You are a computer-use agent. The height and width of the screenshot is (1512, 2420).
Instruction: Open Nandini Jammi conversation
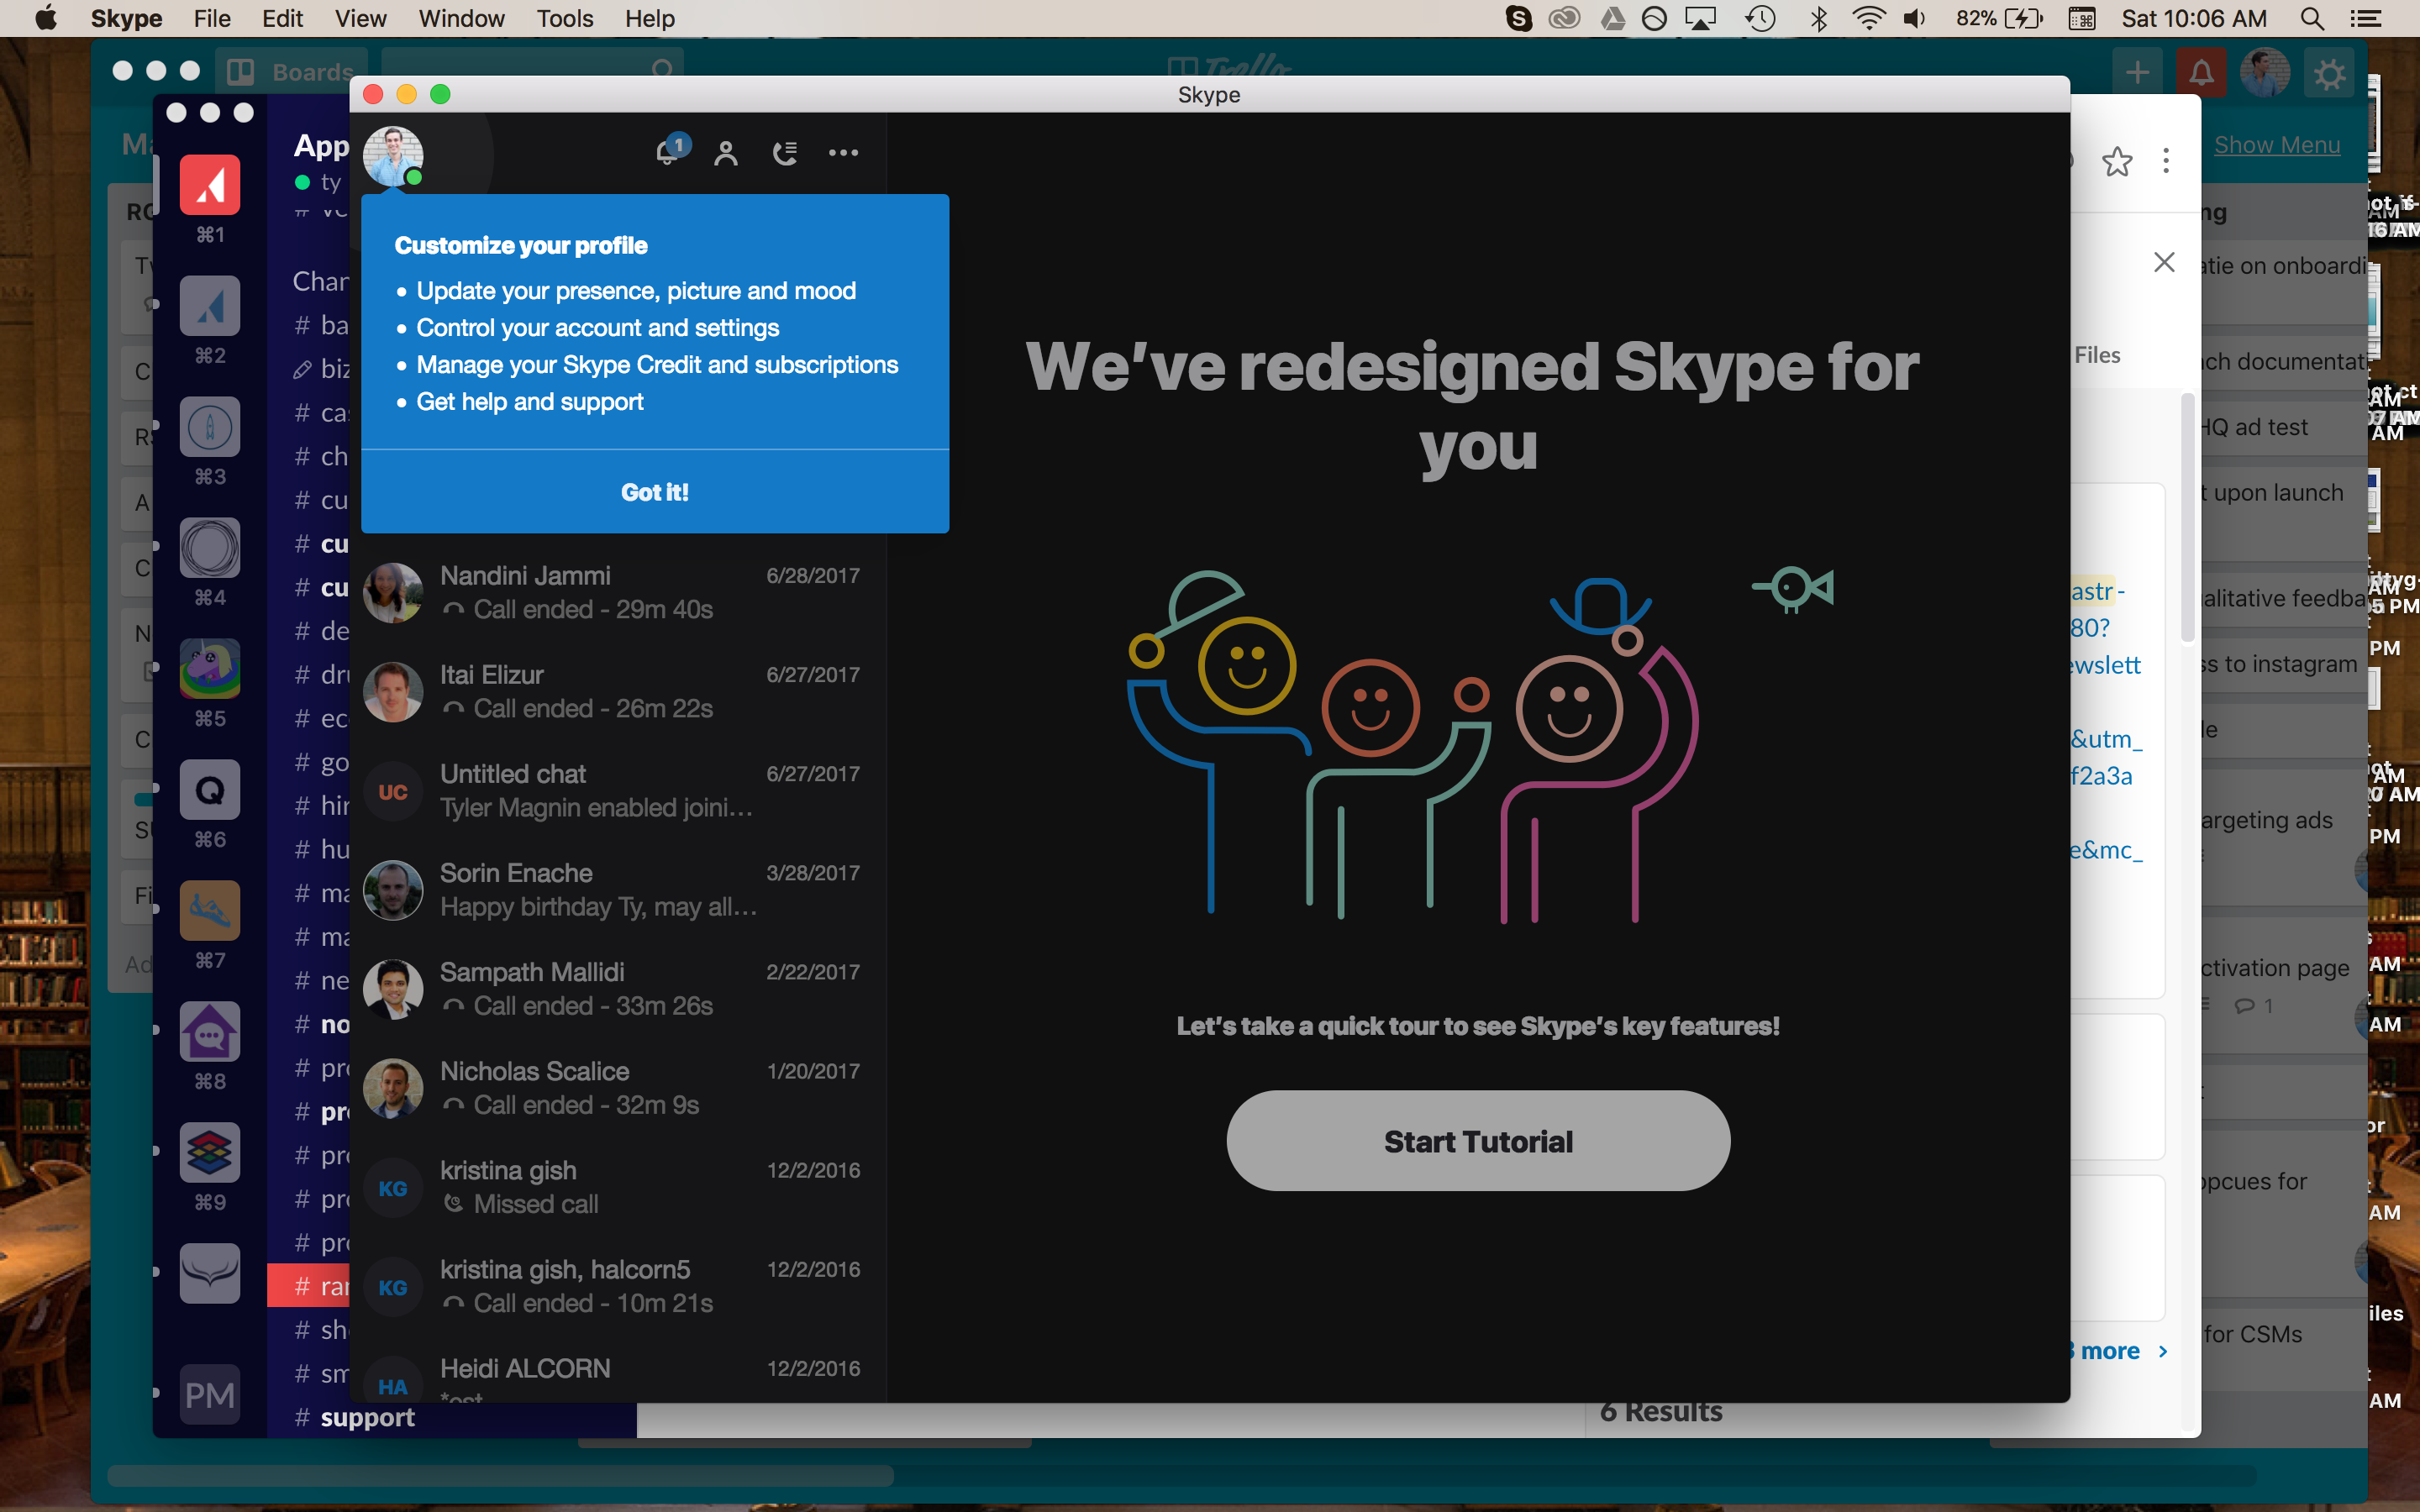coord(618,592)
